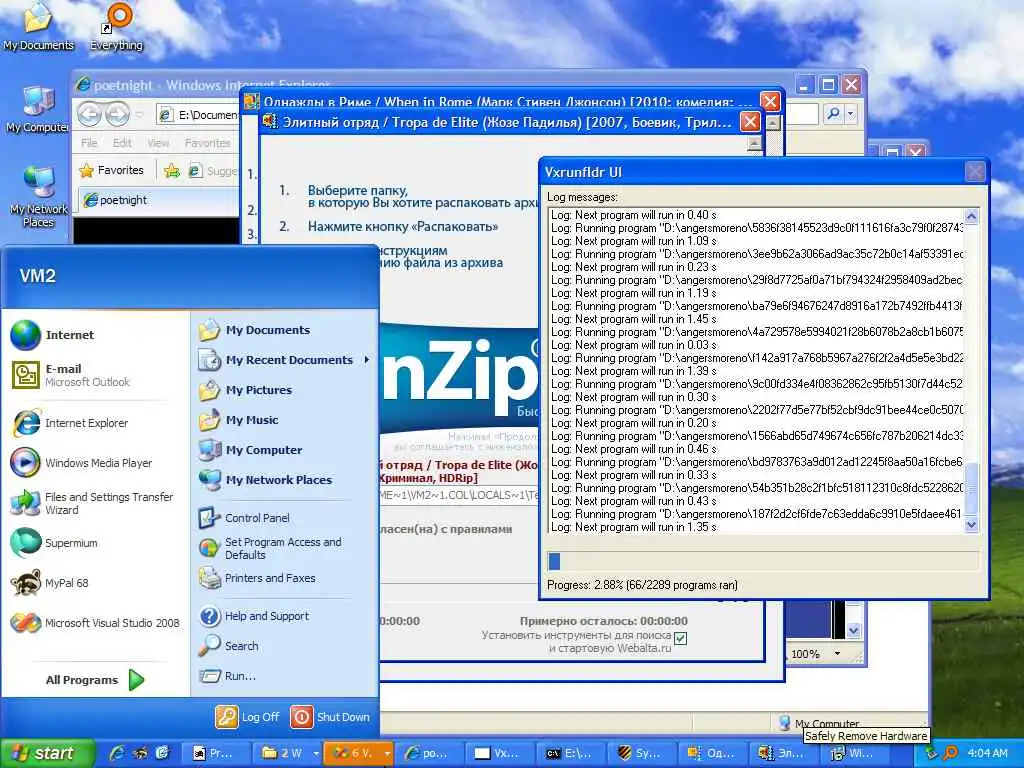
Task: Open IE search provider dropdown arrow
Action: (850, 114)
